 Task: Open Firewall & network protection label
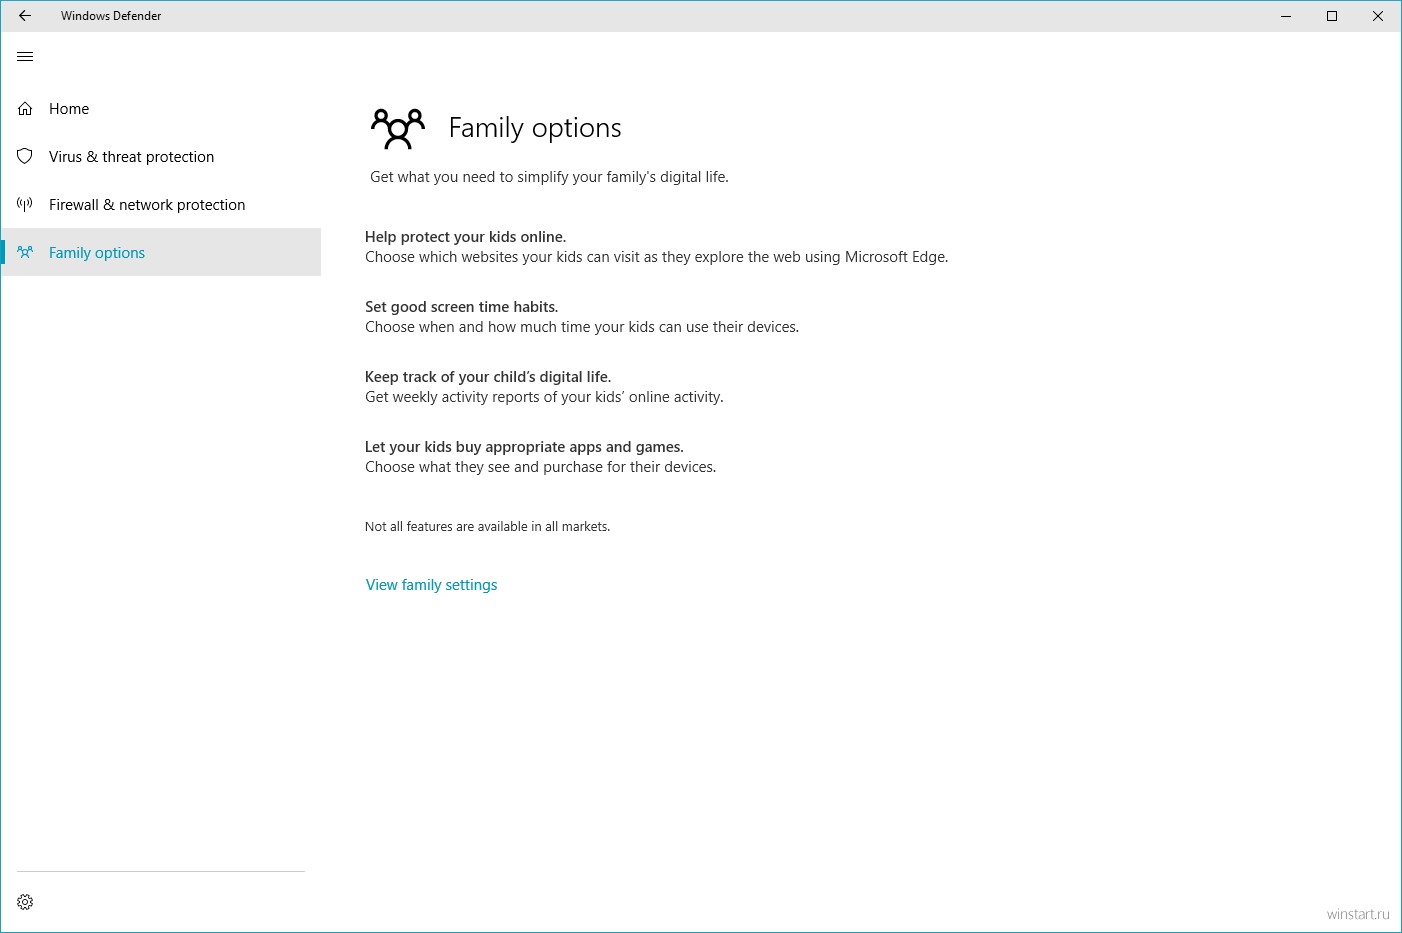coord(147,205)
